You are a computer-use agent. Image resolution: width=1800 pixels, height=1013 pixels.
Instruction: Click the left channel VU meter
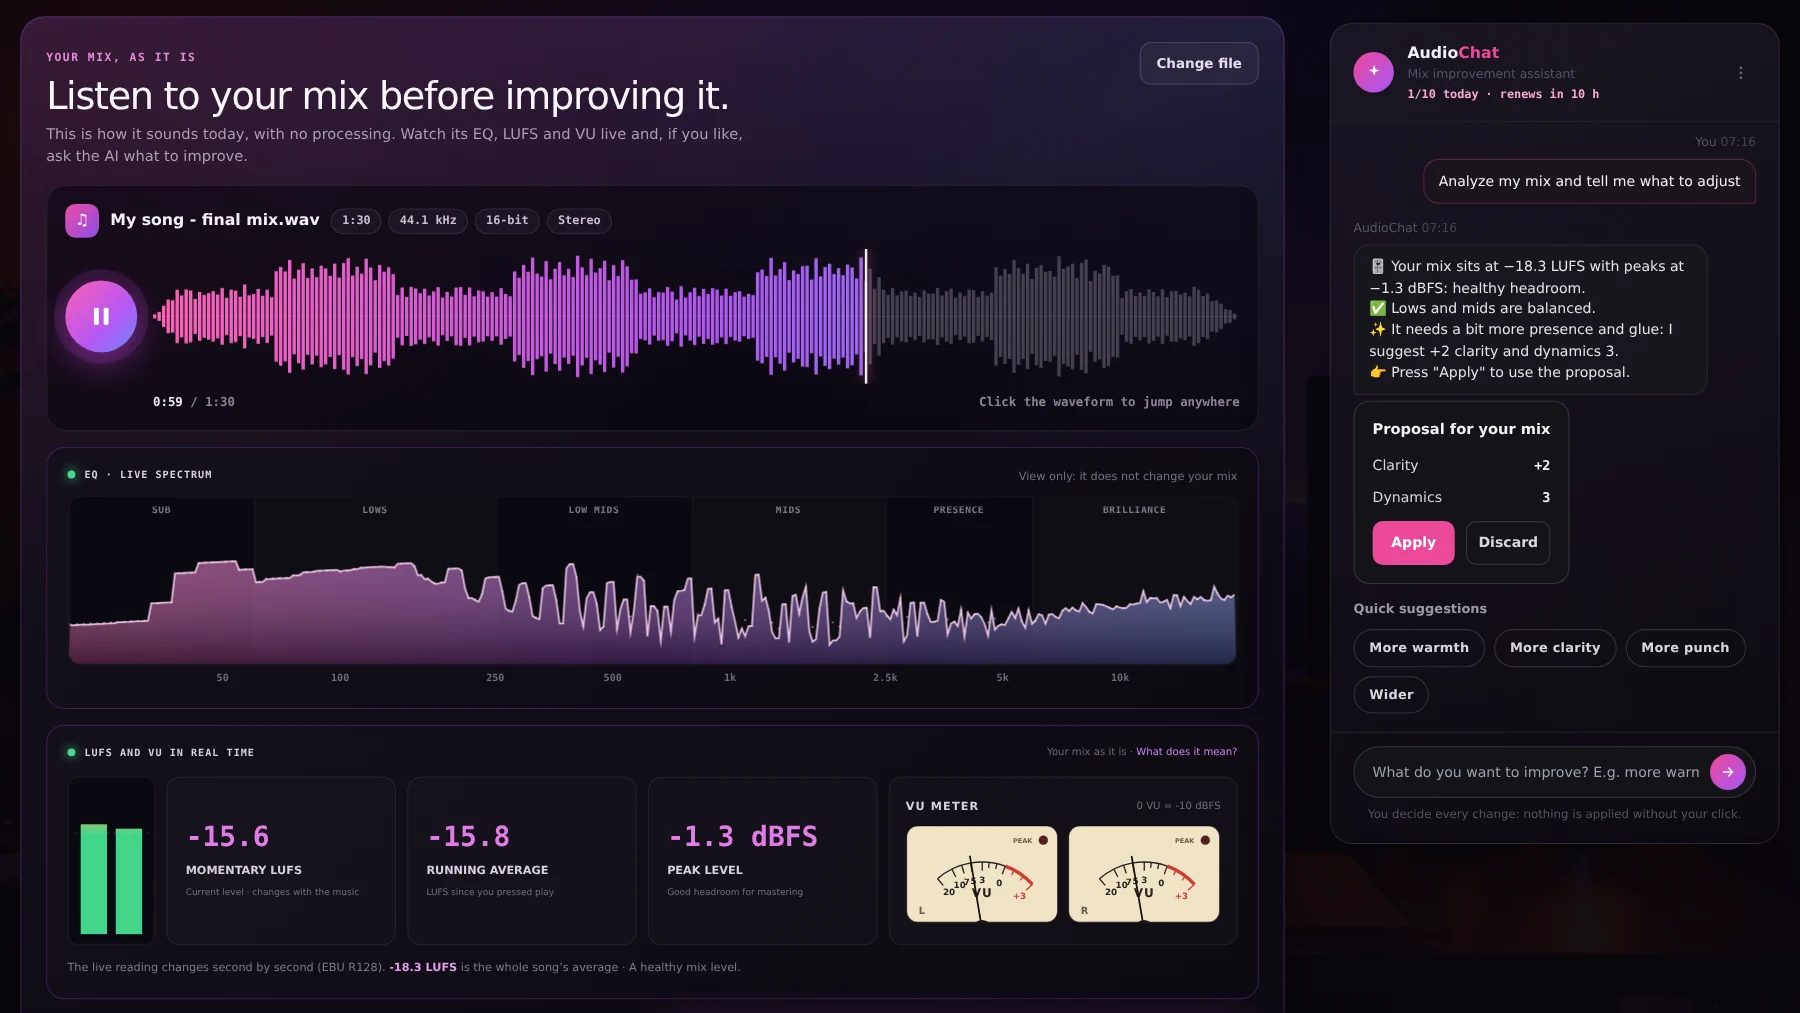point(981,874)
